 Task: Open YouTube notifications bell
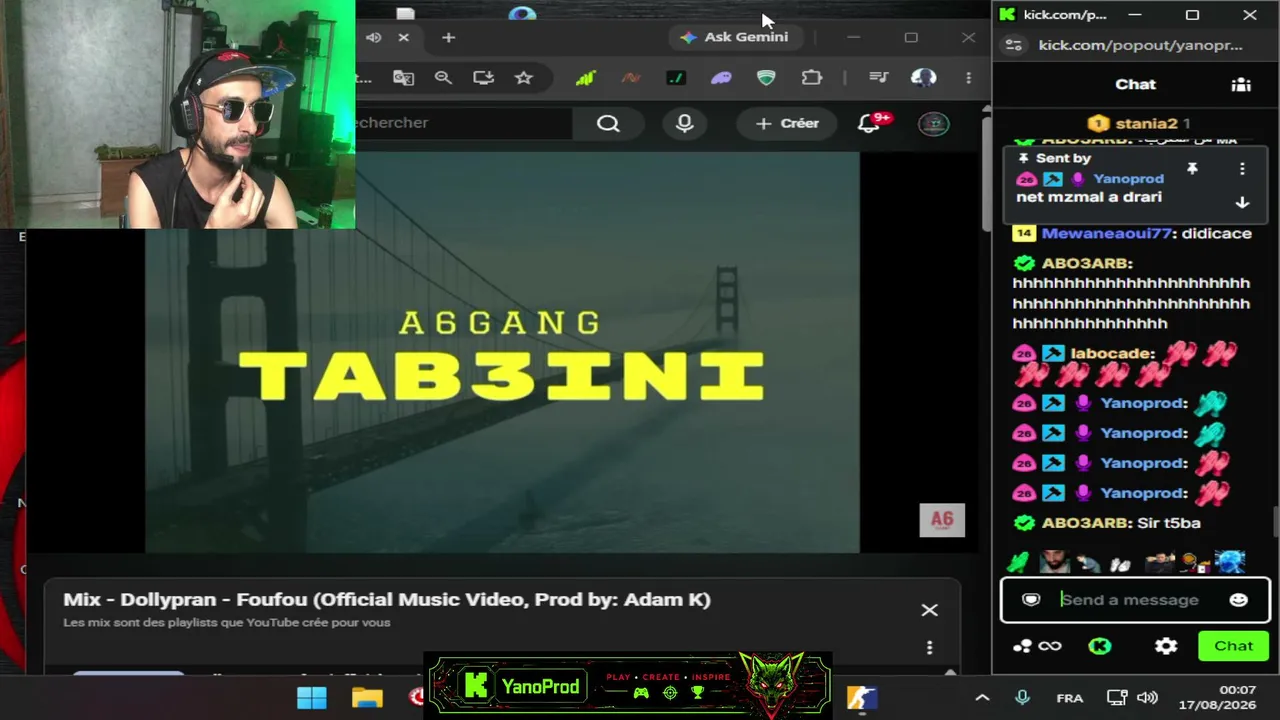tap(870, 123)
